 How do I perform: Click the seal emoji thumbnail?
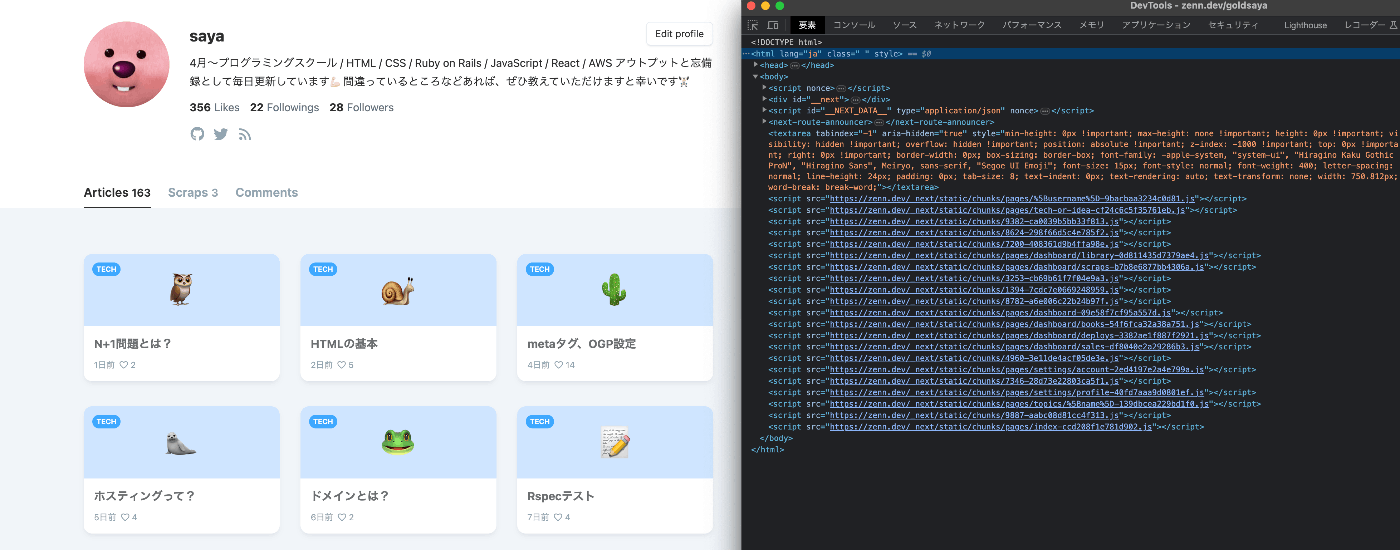tap(181, 443)
